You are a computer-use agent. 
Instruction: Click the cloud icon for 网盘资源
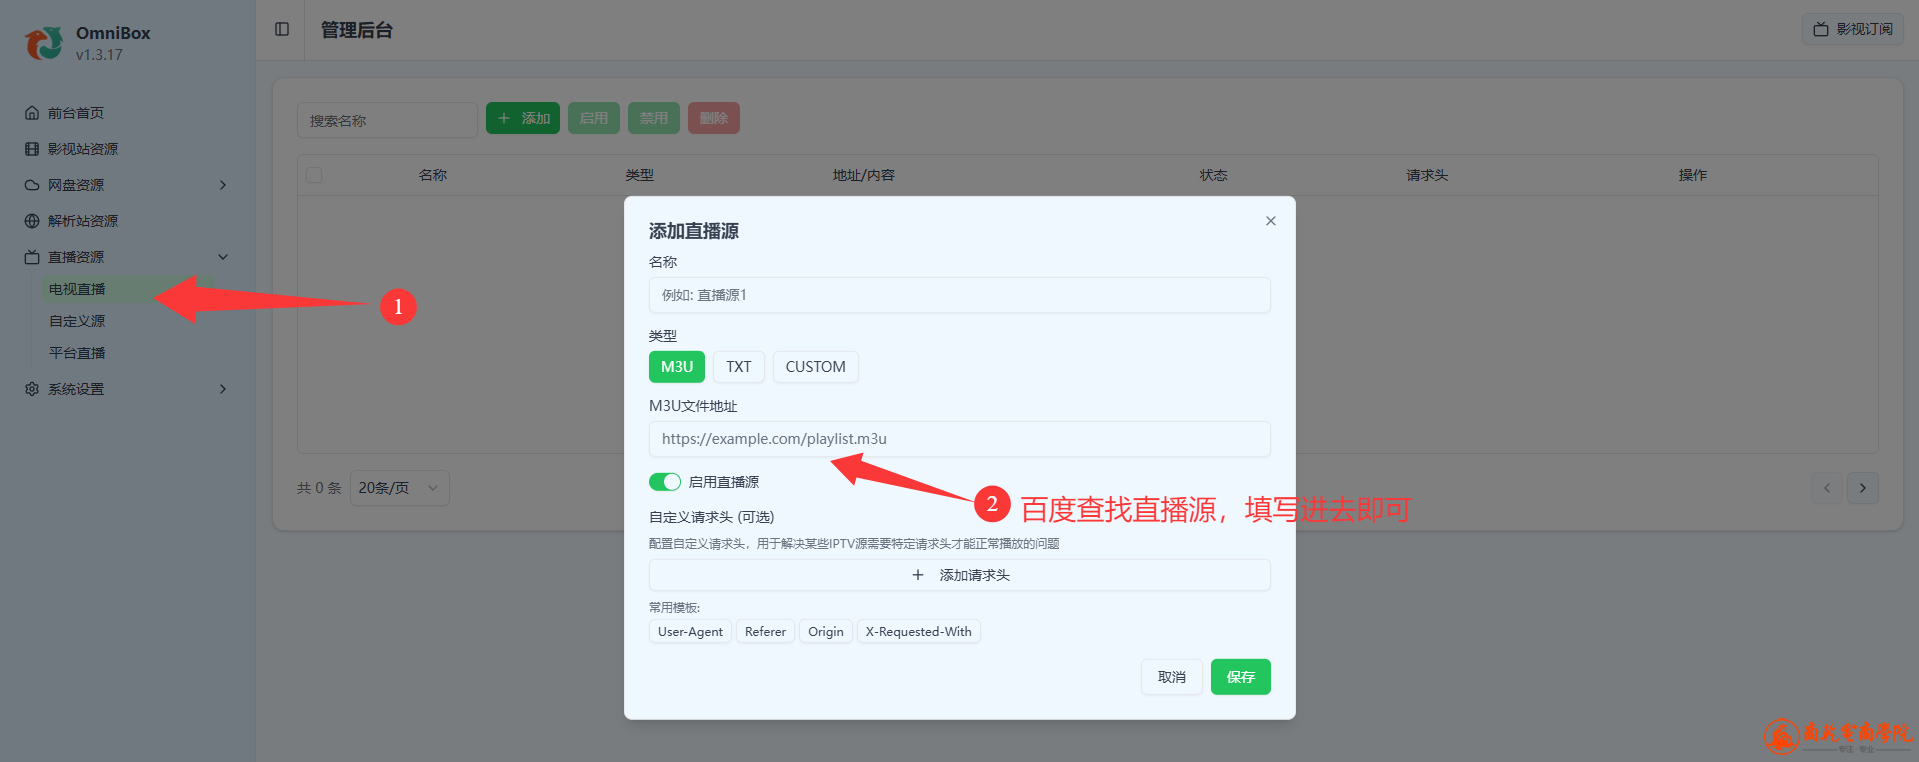[32, 185]
